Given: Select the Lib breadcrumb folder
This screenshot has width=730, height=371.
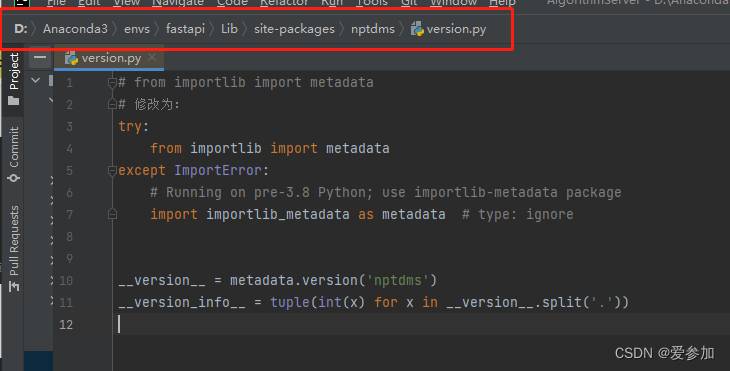Looking at the screenshot, I should coord(229,29).
